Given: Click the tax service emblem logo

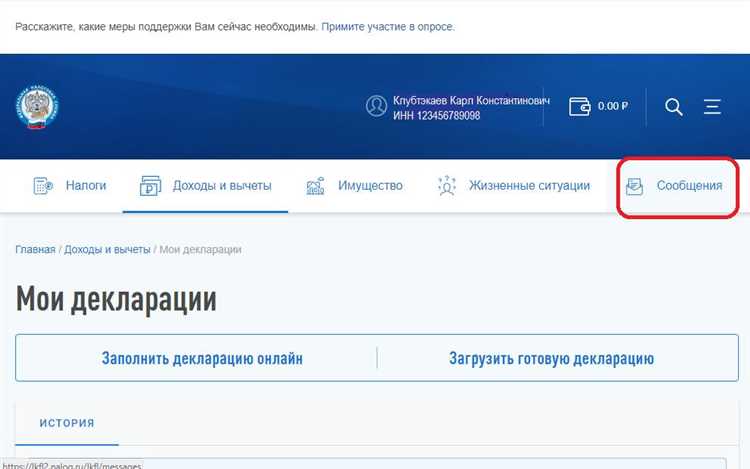Looking at the screenshot, I should (x=37, y=107).
